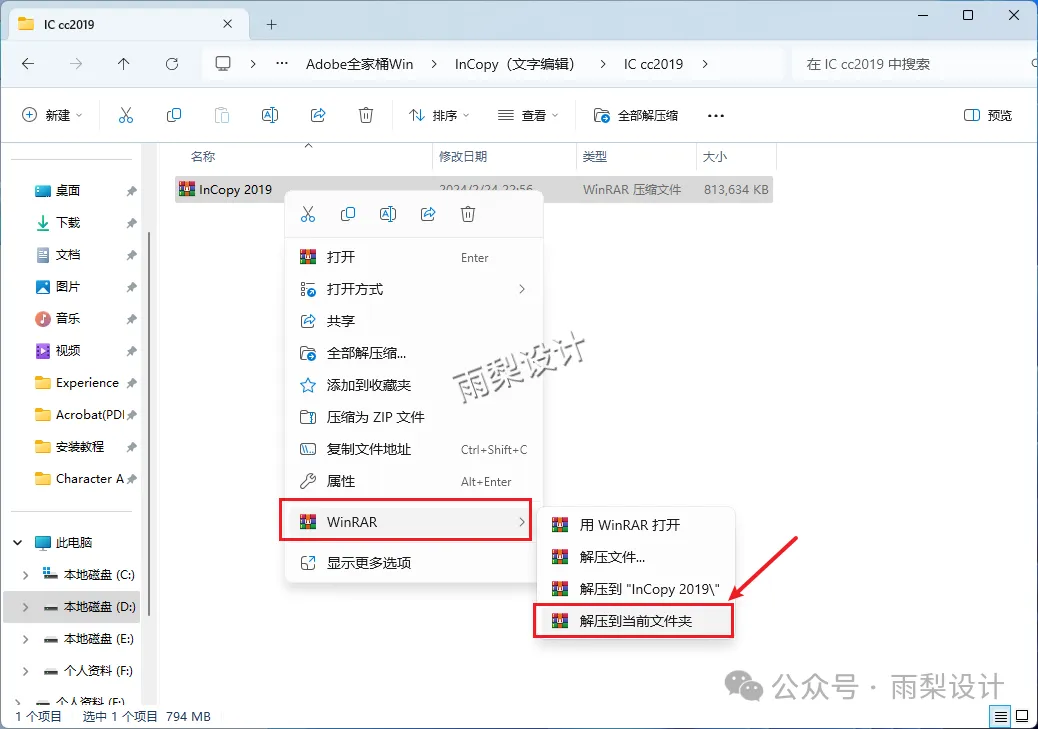Expand 本地磁盘 (D:) in the navigation pane
Screen dimensions: 1038x729
click(x=26, y=607)
